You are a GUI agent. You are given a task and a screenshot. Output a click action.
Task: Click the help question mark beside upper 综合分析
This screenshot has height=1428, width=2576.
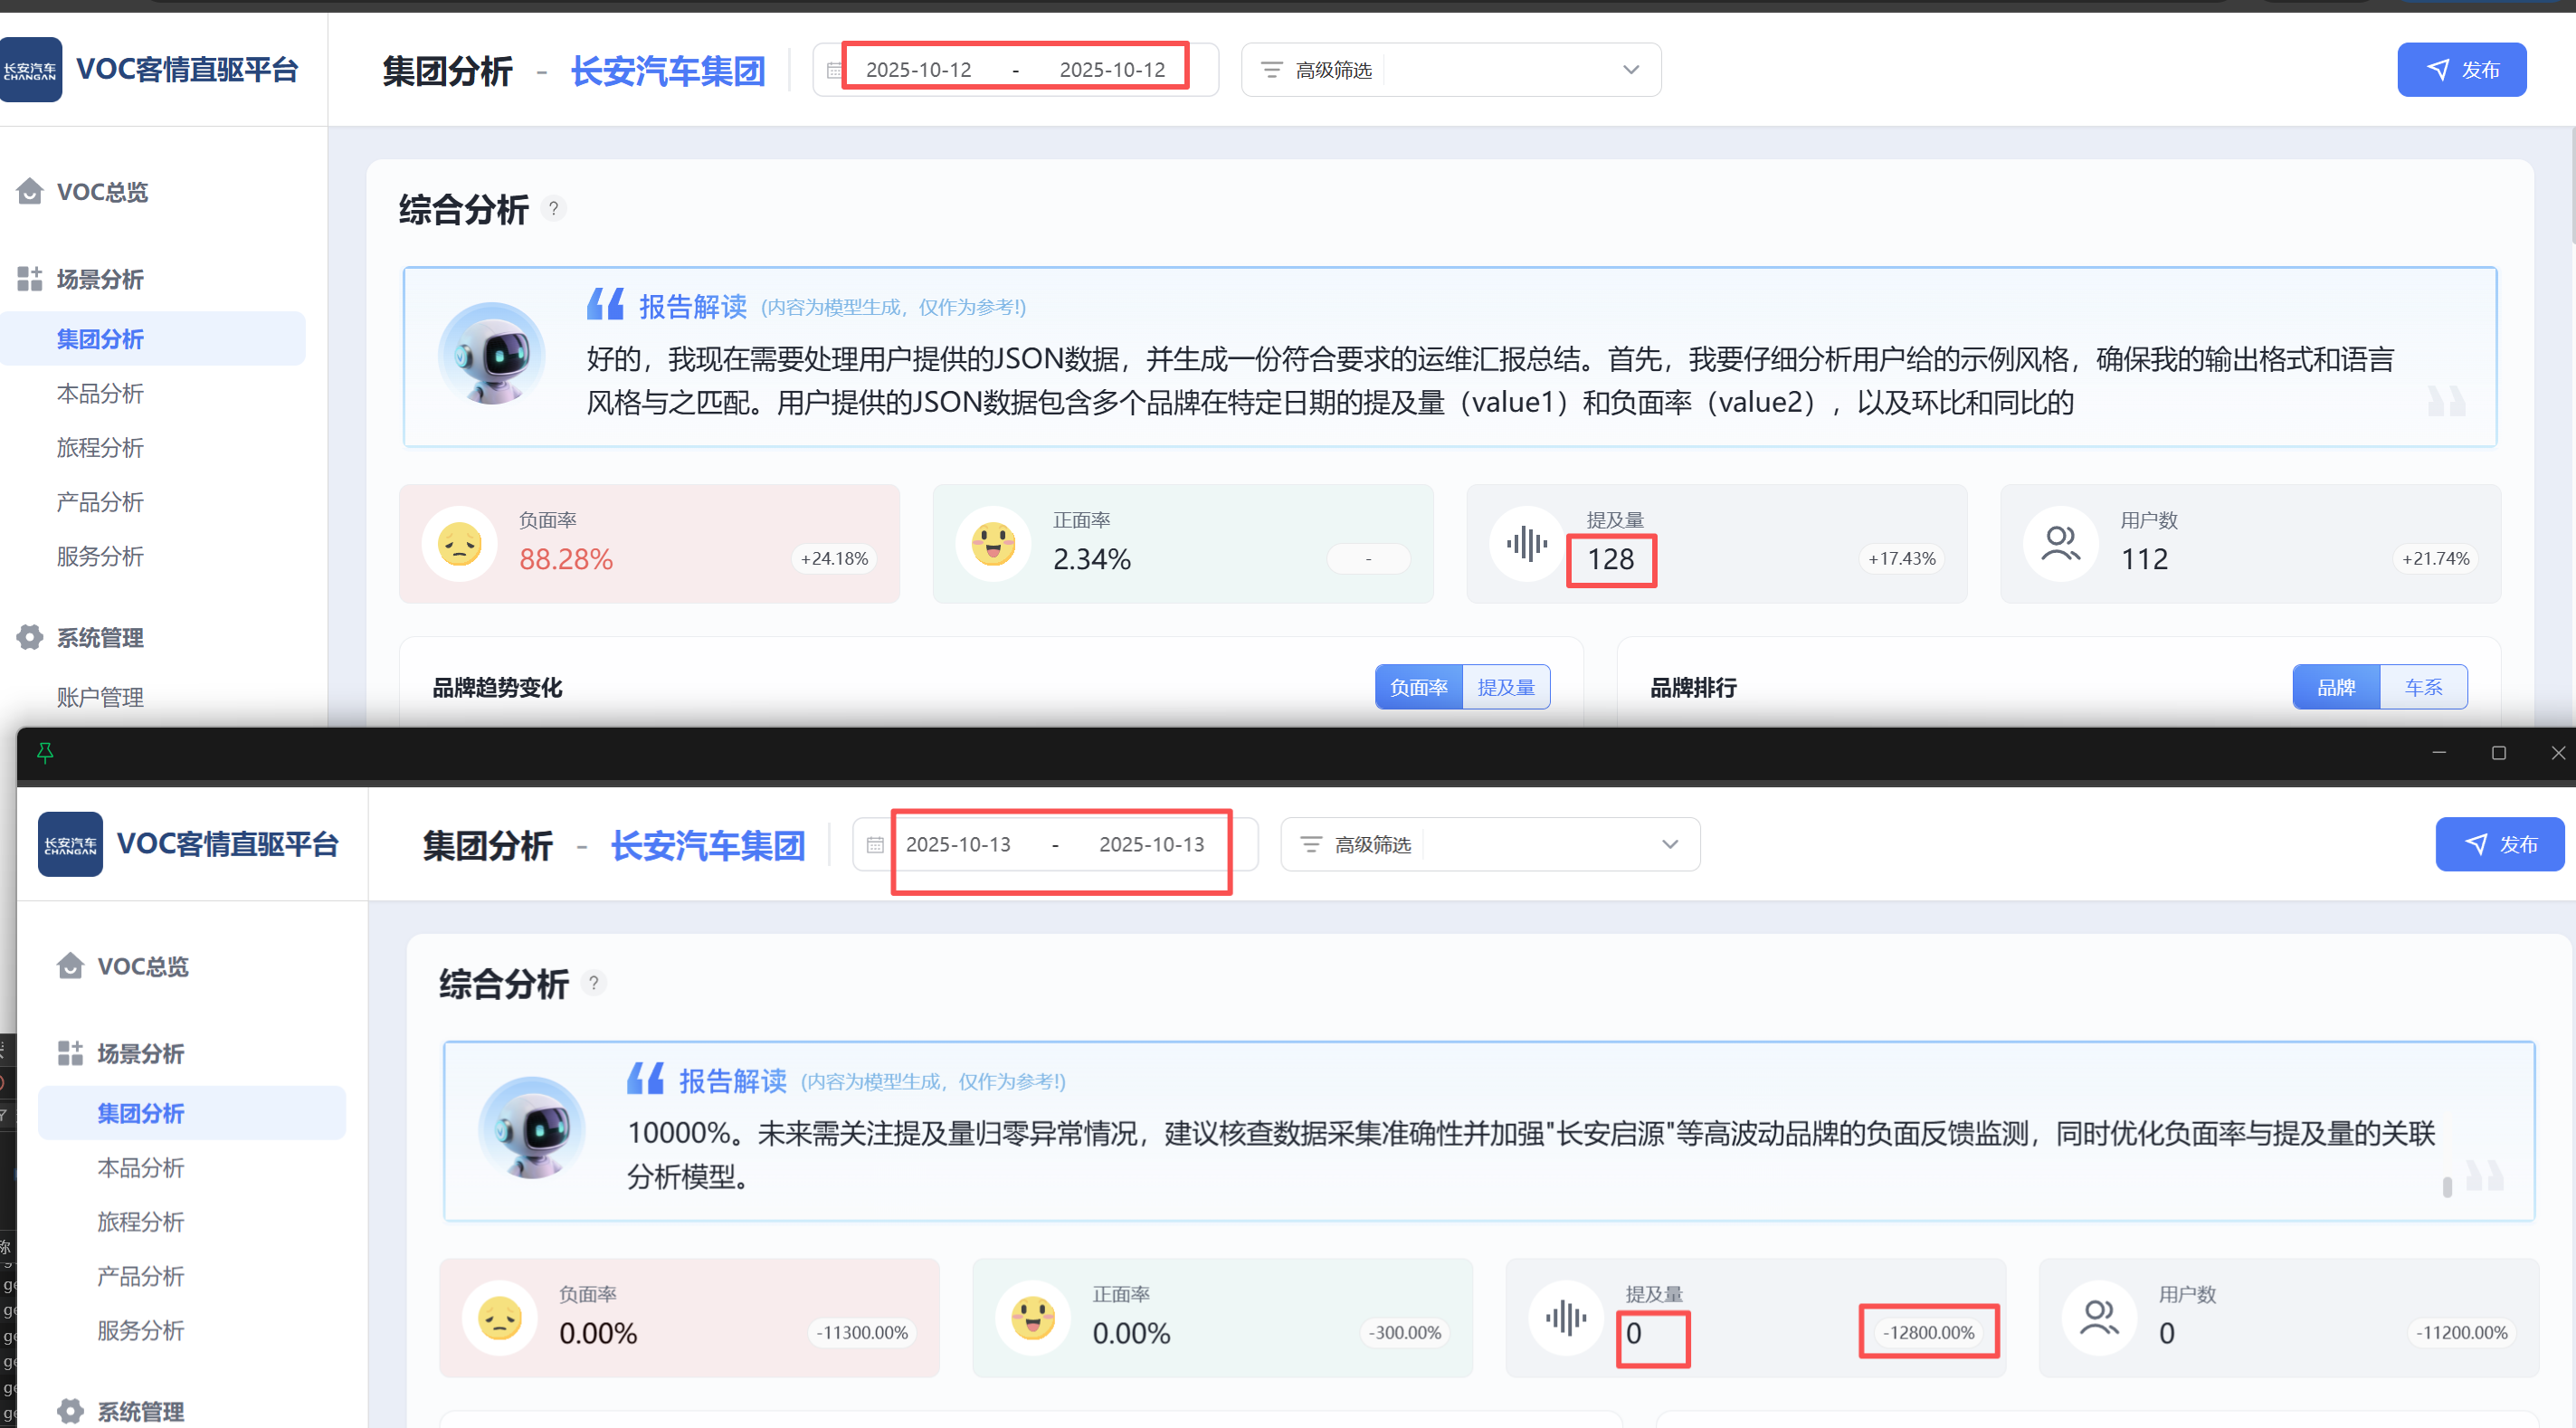[x=553, y=208]
